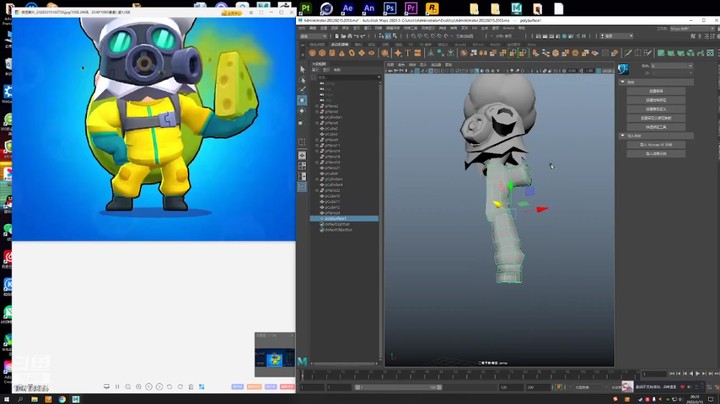Switch to four-view panel layout

click(302, 166)
